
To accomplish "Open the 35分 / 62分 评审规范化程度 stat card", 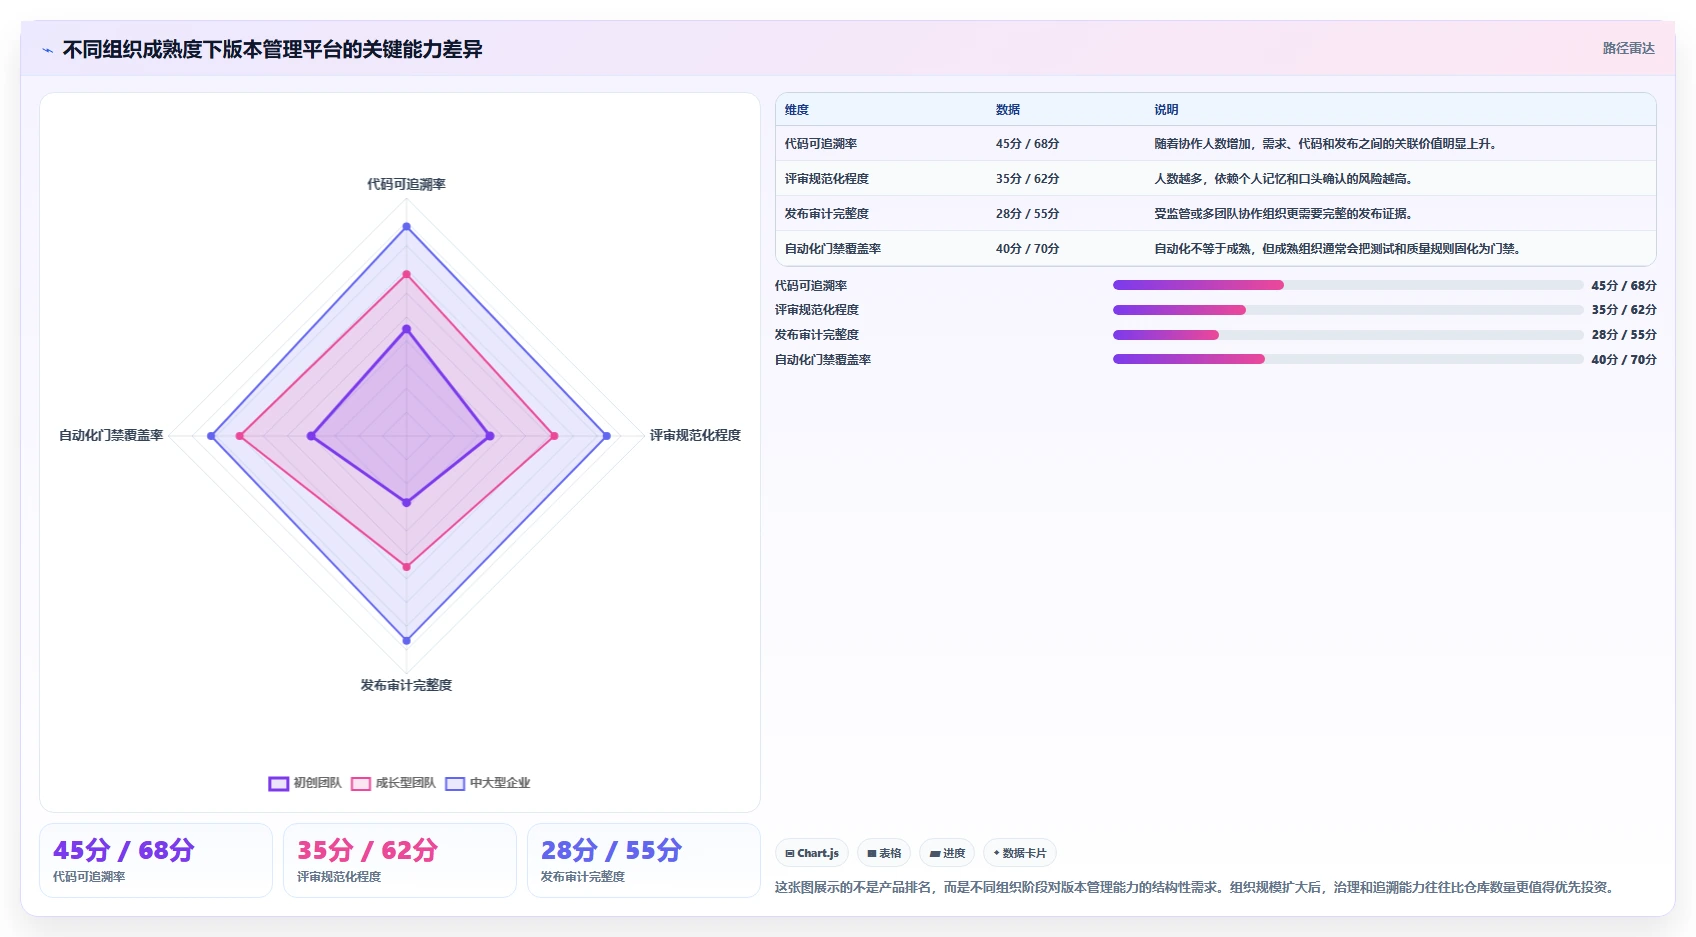I will pyautogui.click(x=400, y=860).
